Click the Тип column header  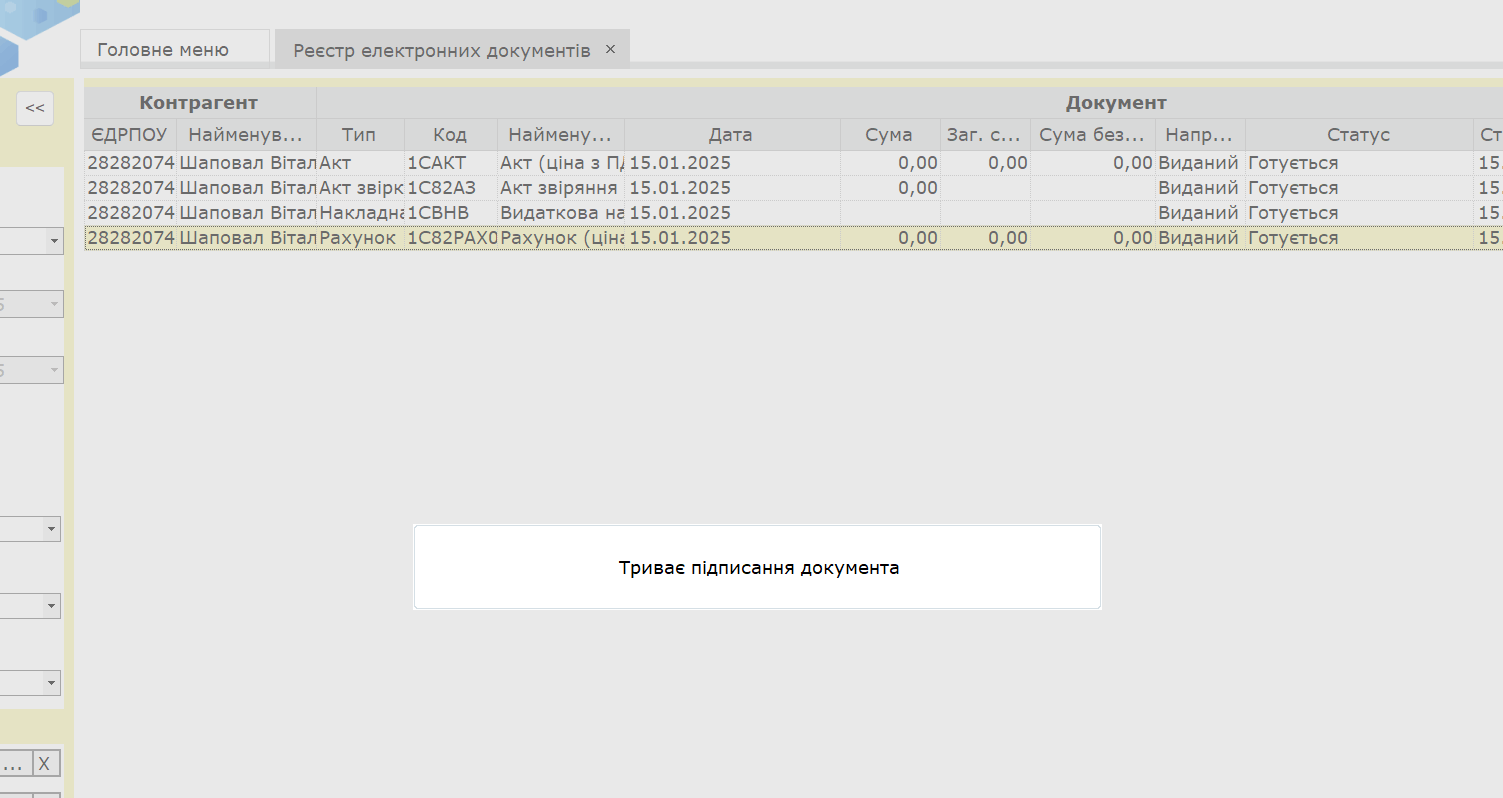click(x=359, y=135)
